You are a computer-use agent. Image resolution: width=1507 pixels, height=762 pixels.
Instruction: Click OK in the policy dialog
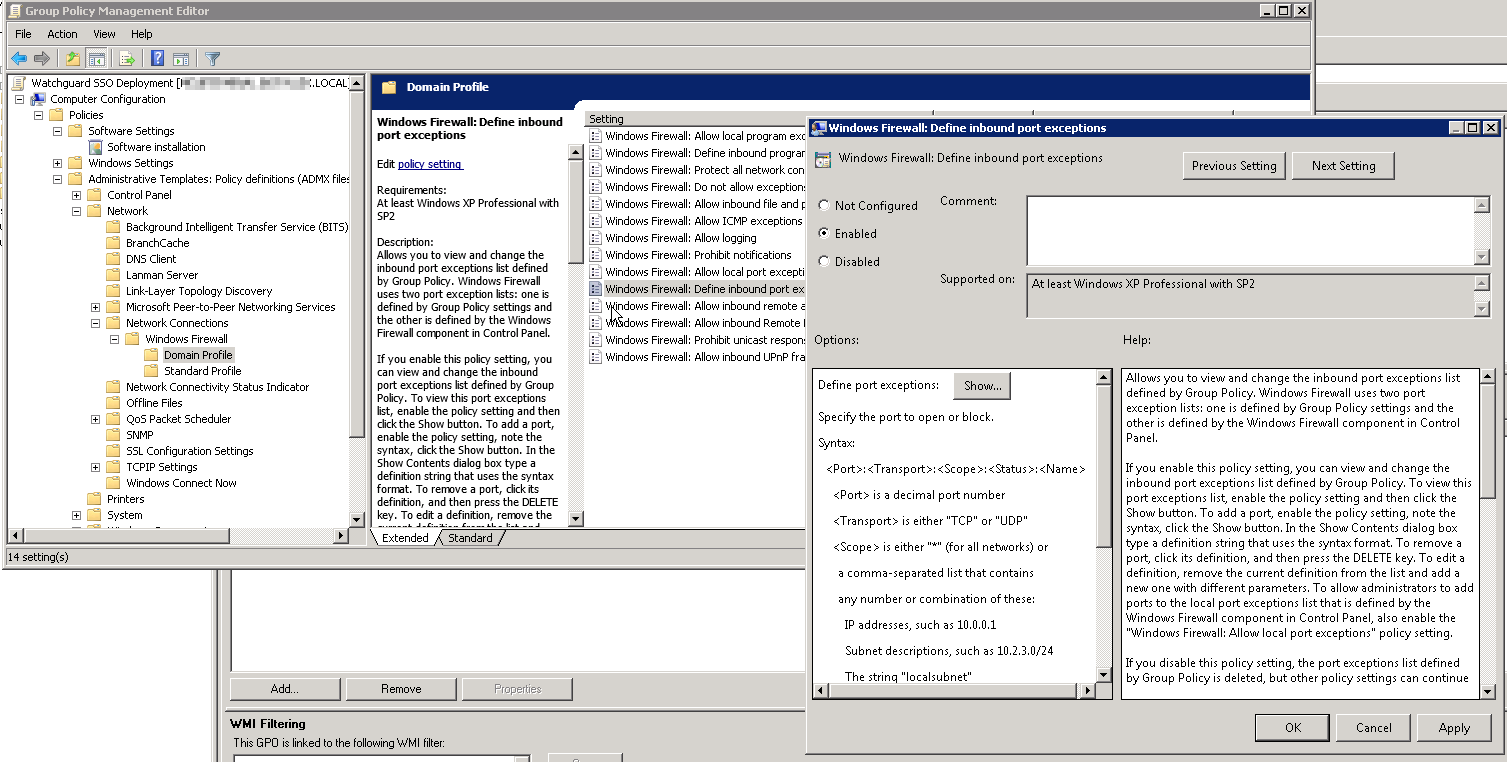tap(1293, 728)
